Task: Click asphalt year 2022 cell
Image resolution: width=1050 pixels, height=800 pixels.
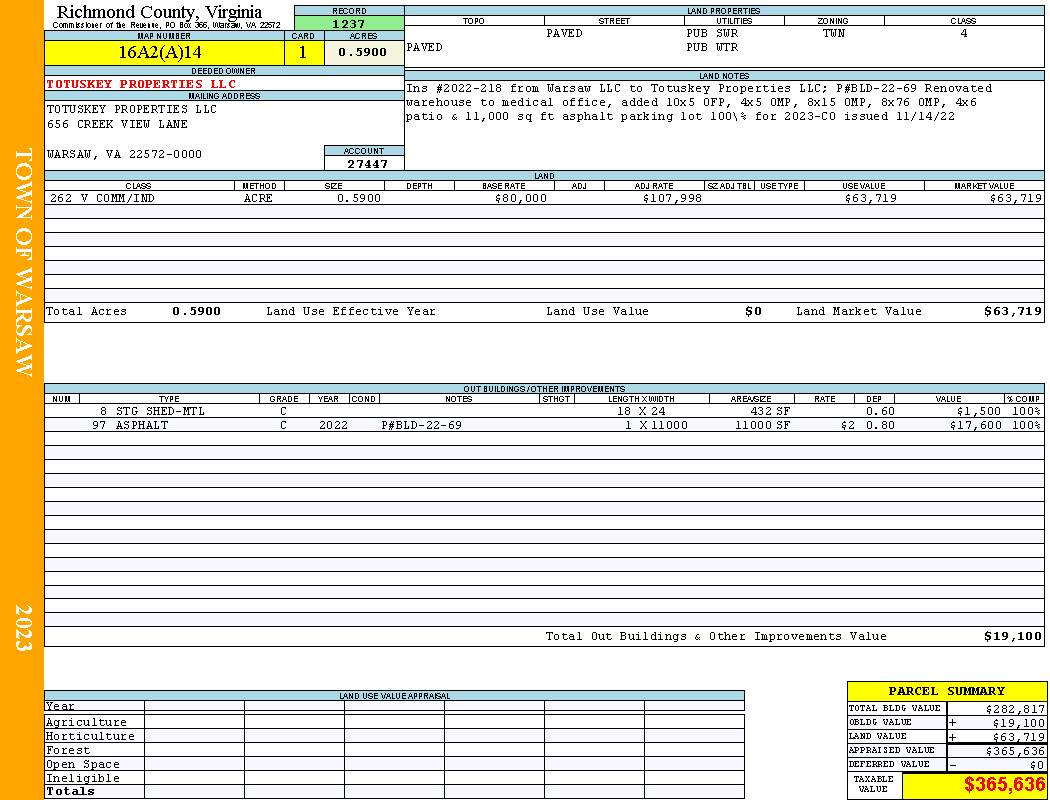Action: click(x=333, y=425)
